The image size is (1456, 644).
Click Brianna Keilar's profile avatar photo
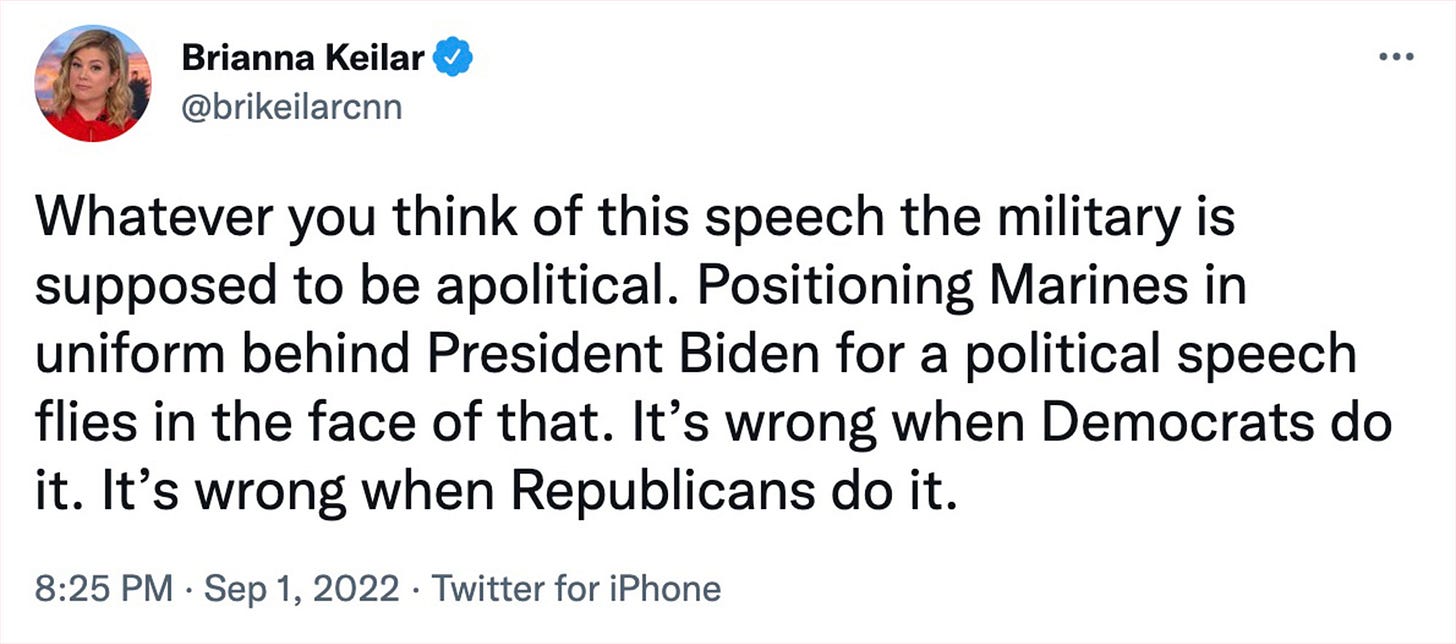[x=93, y=83]
